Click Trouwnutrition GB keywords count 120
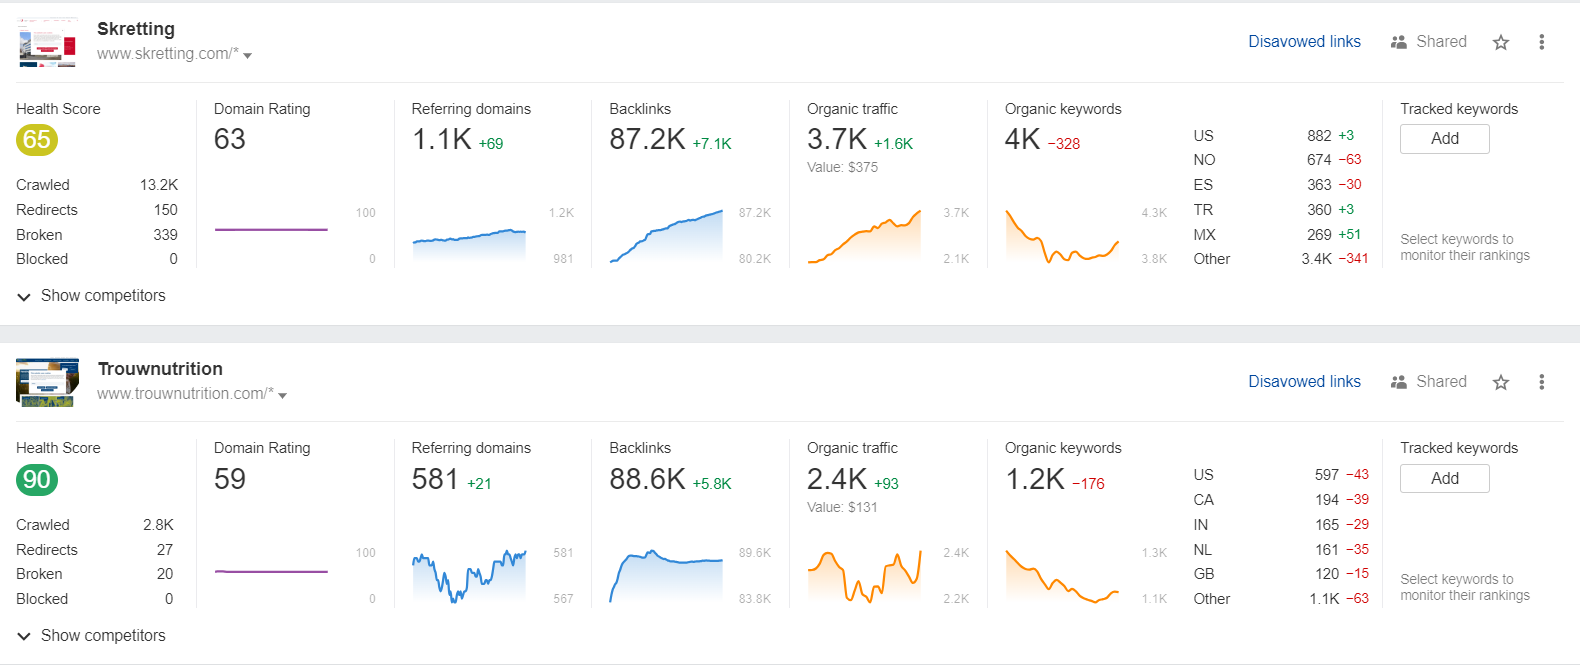1580x665 pixels. [1327, 574]
